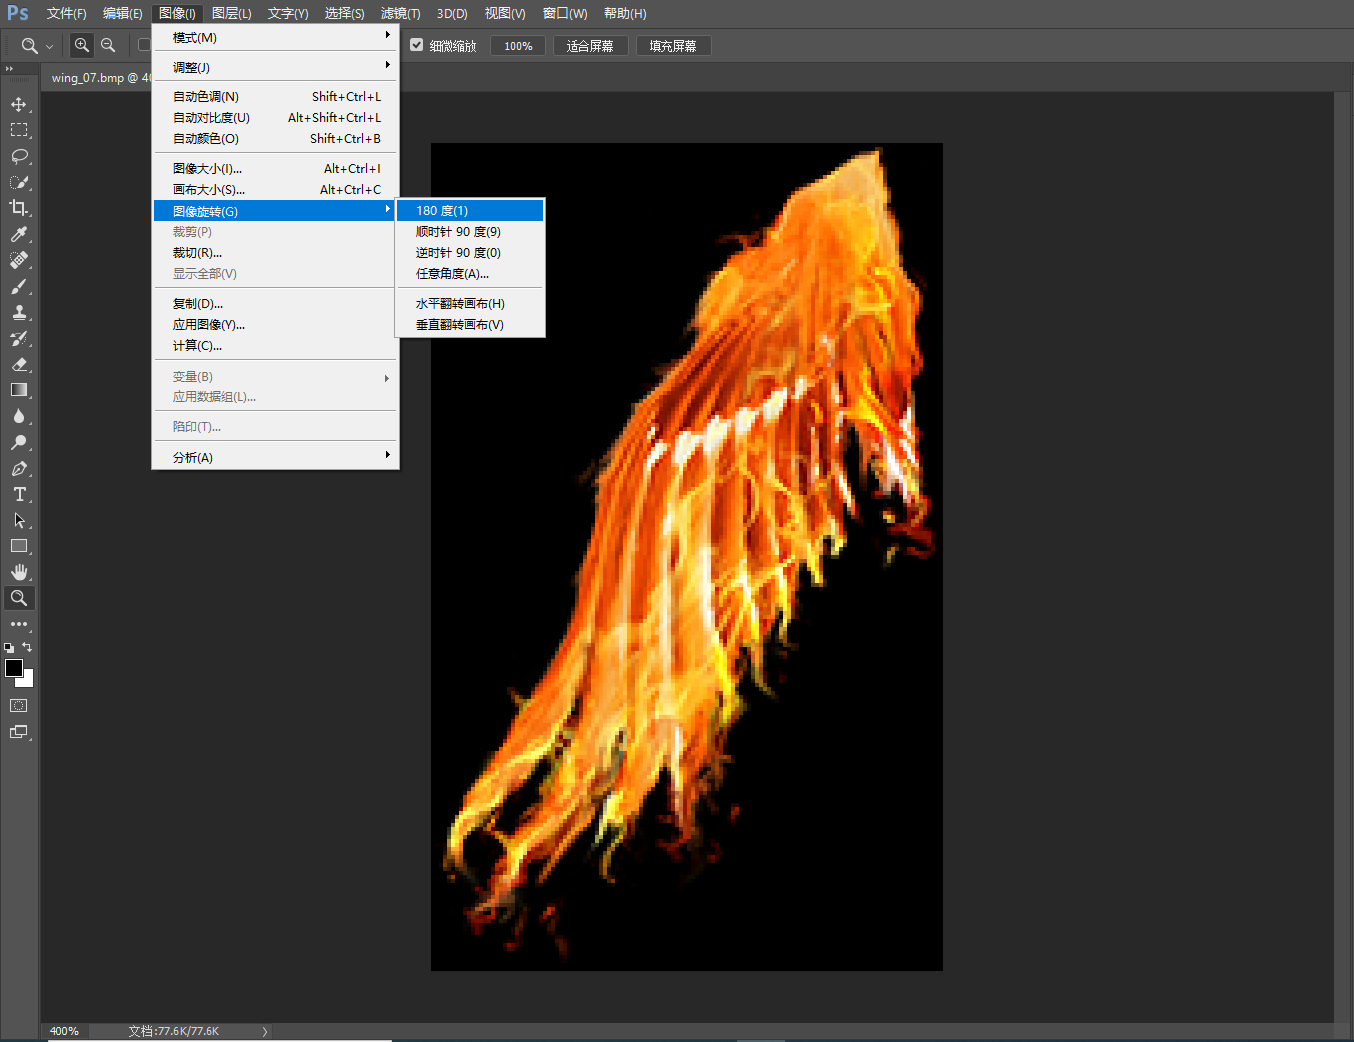Choose 裁切(R)... menu item
This screenshot has width=1354, height=1042.
tap(275, 252)
